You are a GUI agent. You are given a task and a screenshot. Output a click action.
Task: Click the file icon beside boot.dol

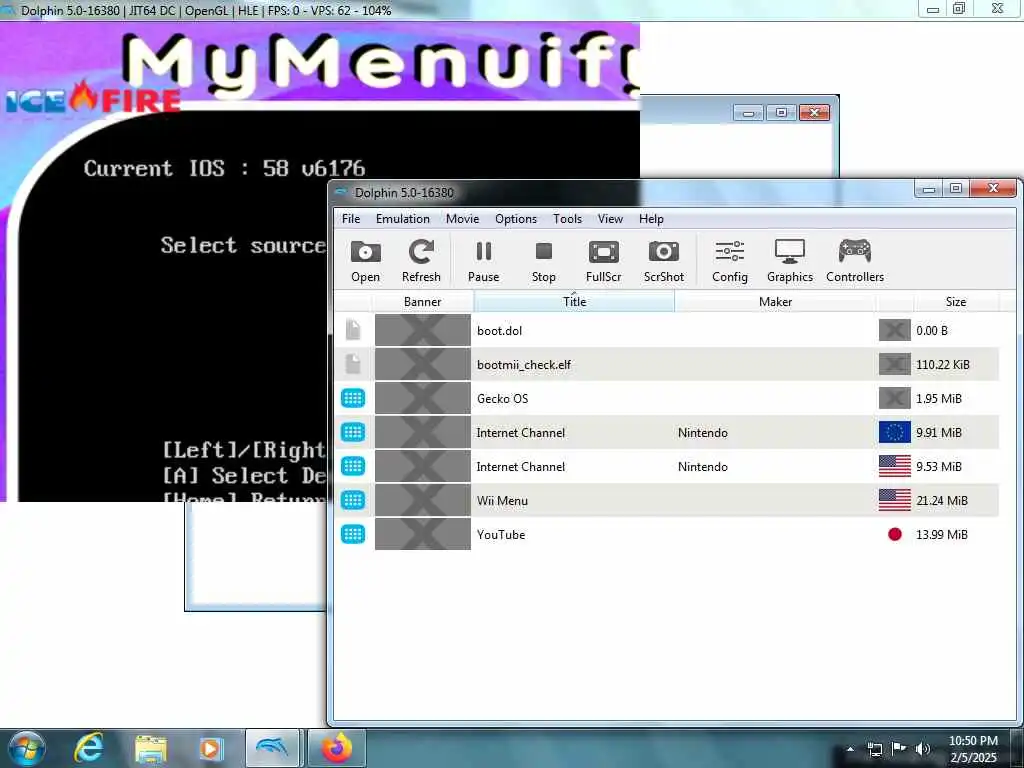353,330
